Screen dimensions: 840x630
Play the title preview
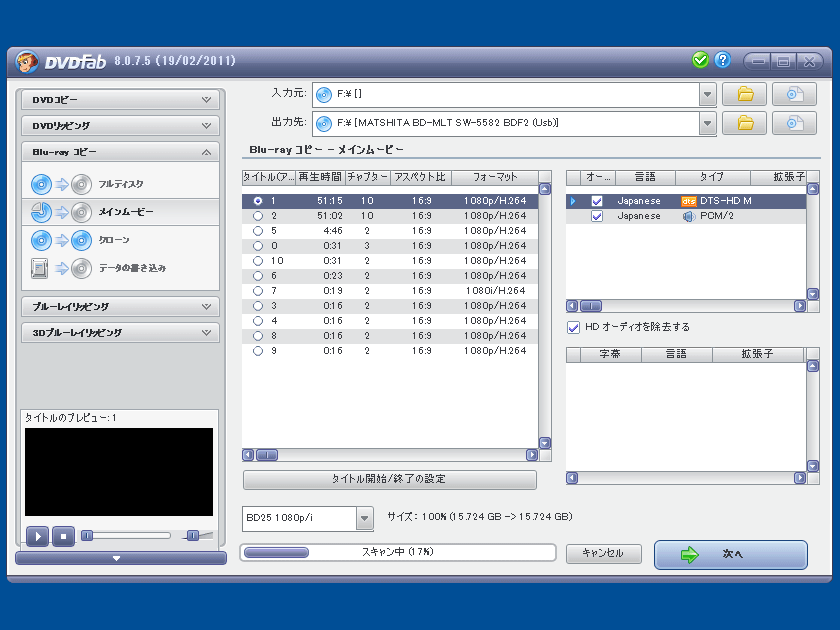tap(38, 536)
